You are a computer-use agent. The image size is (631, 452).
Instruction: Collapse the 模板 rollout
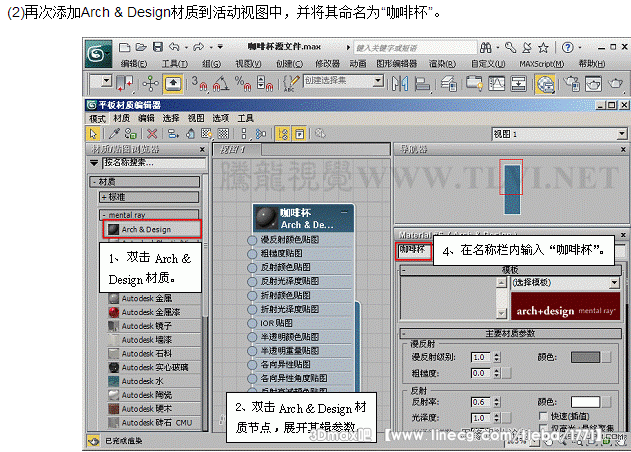pyautogui.click(x=510, y=270)
